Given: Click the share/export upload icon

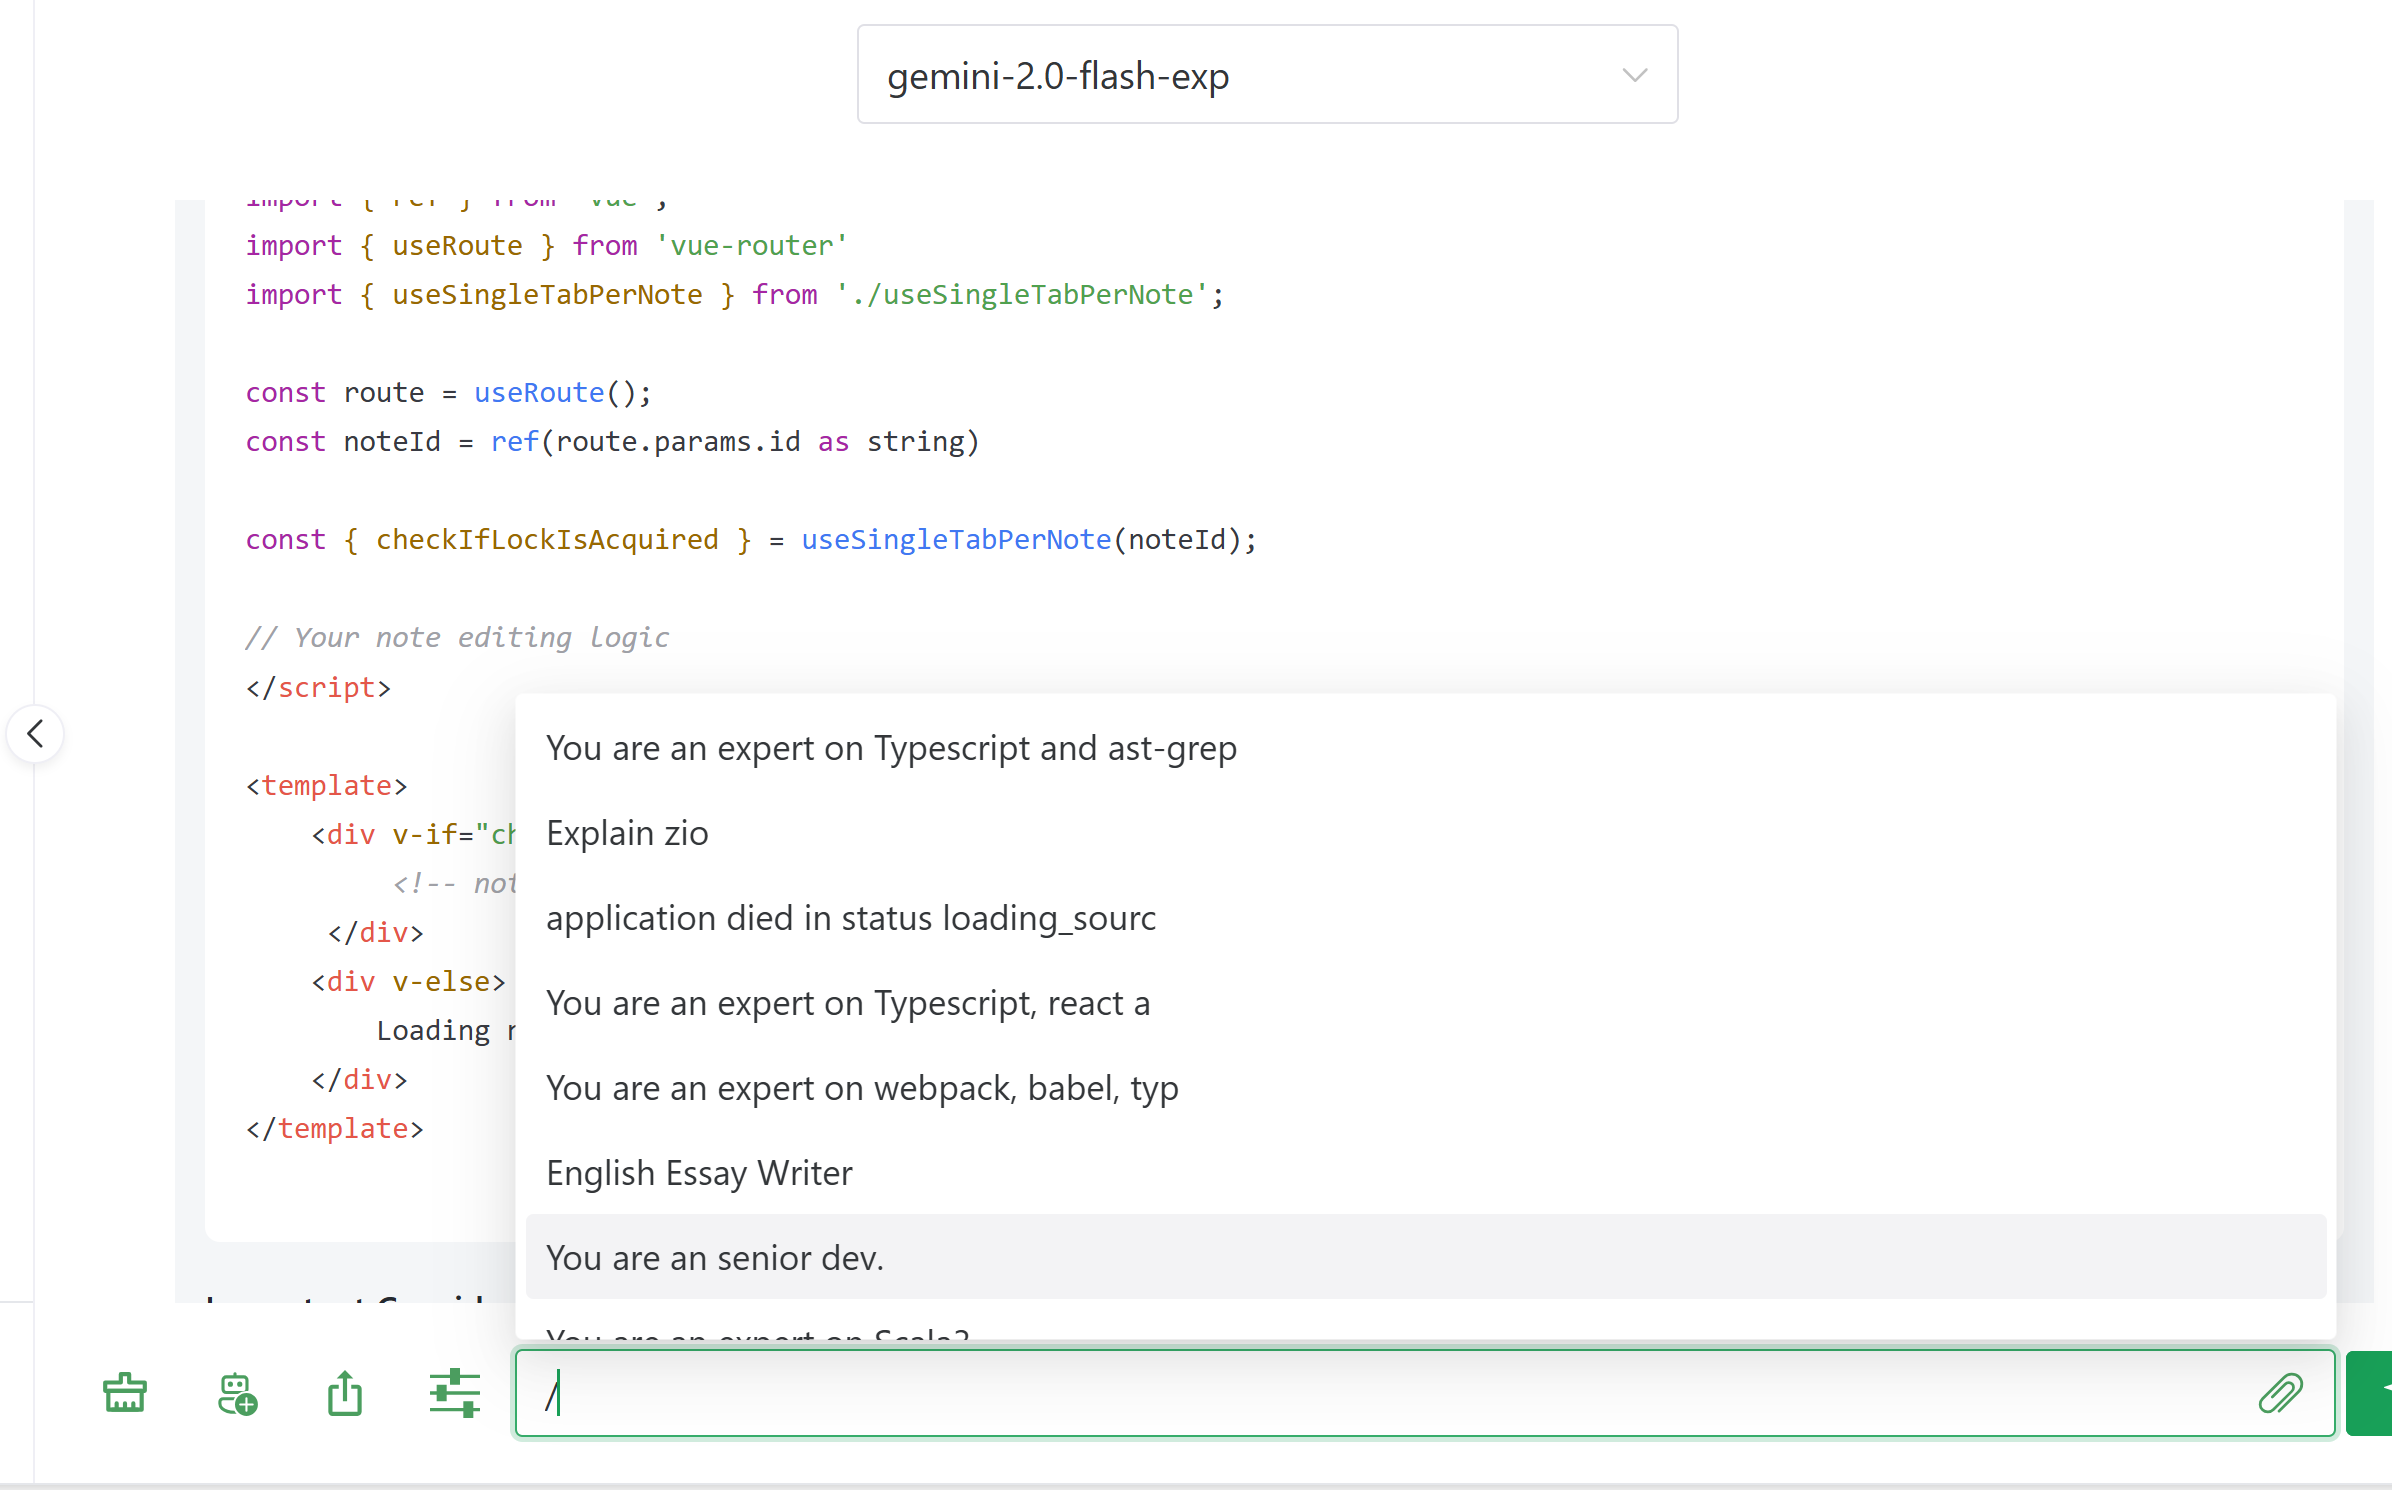Looking at the screenshot, I should click(x=345, y=1393).
